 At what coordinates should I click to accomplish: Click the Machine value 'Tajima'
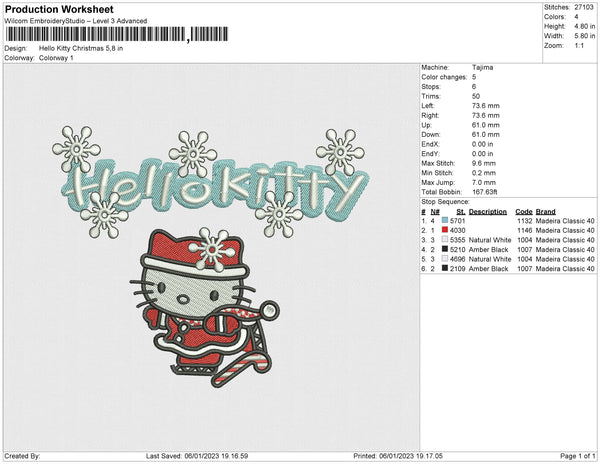[x=483, y=67]
